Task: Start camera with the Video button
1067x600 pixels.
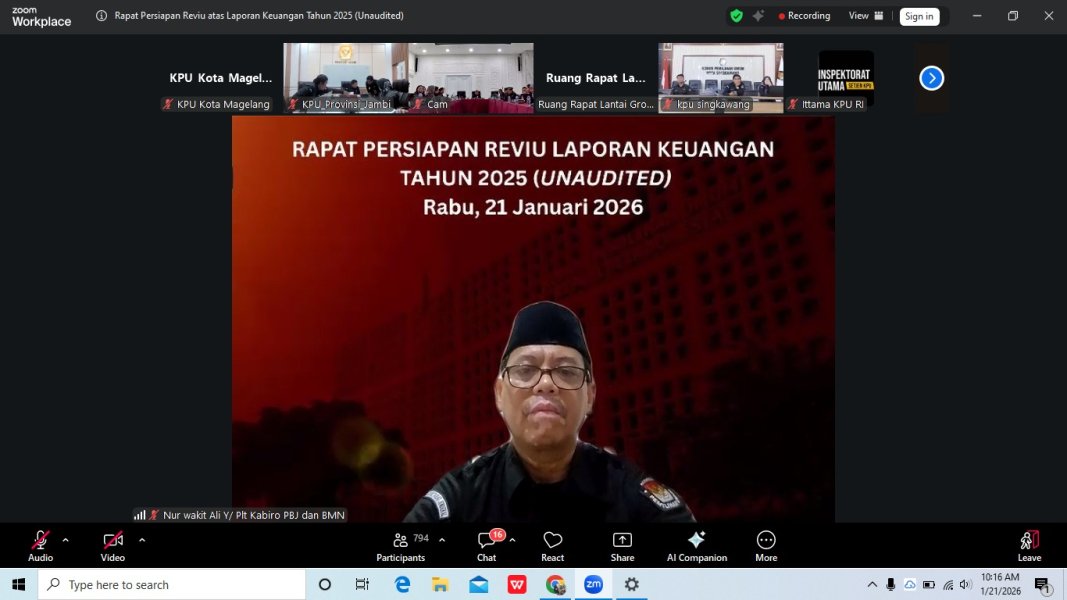Action: 112,545
